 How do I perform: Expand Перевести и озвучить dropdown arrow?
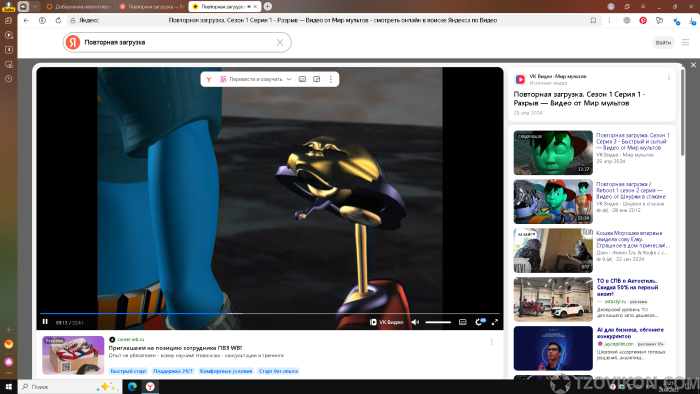(x=289, y=79)
